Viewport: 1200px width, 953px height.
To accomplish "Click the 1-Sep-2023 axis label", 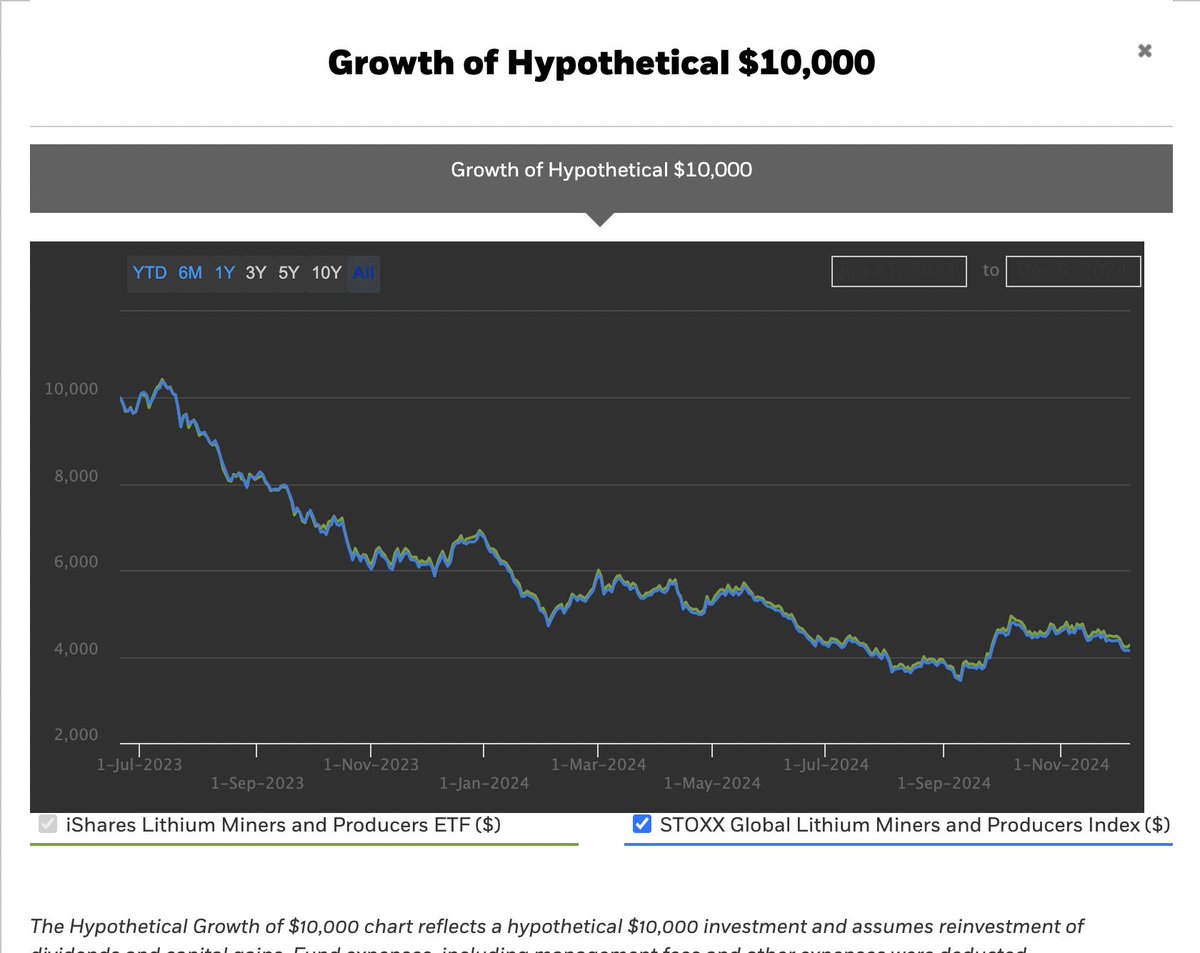I will (x=257, y=783).
